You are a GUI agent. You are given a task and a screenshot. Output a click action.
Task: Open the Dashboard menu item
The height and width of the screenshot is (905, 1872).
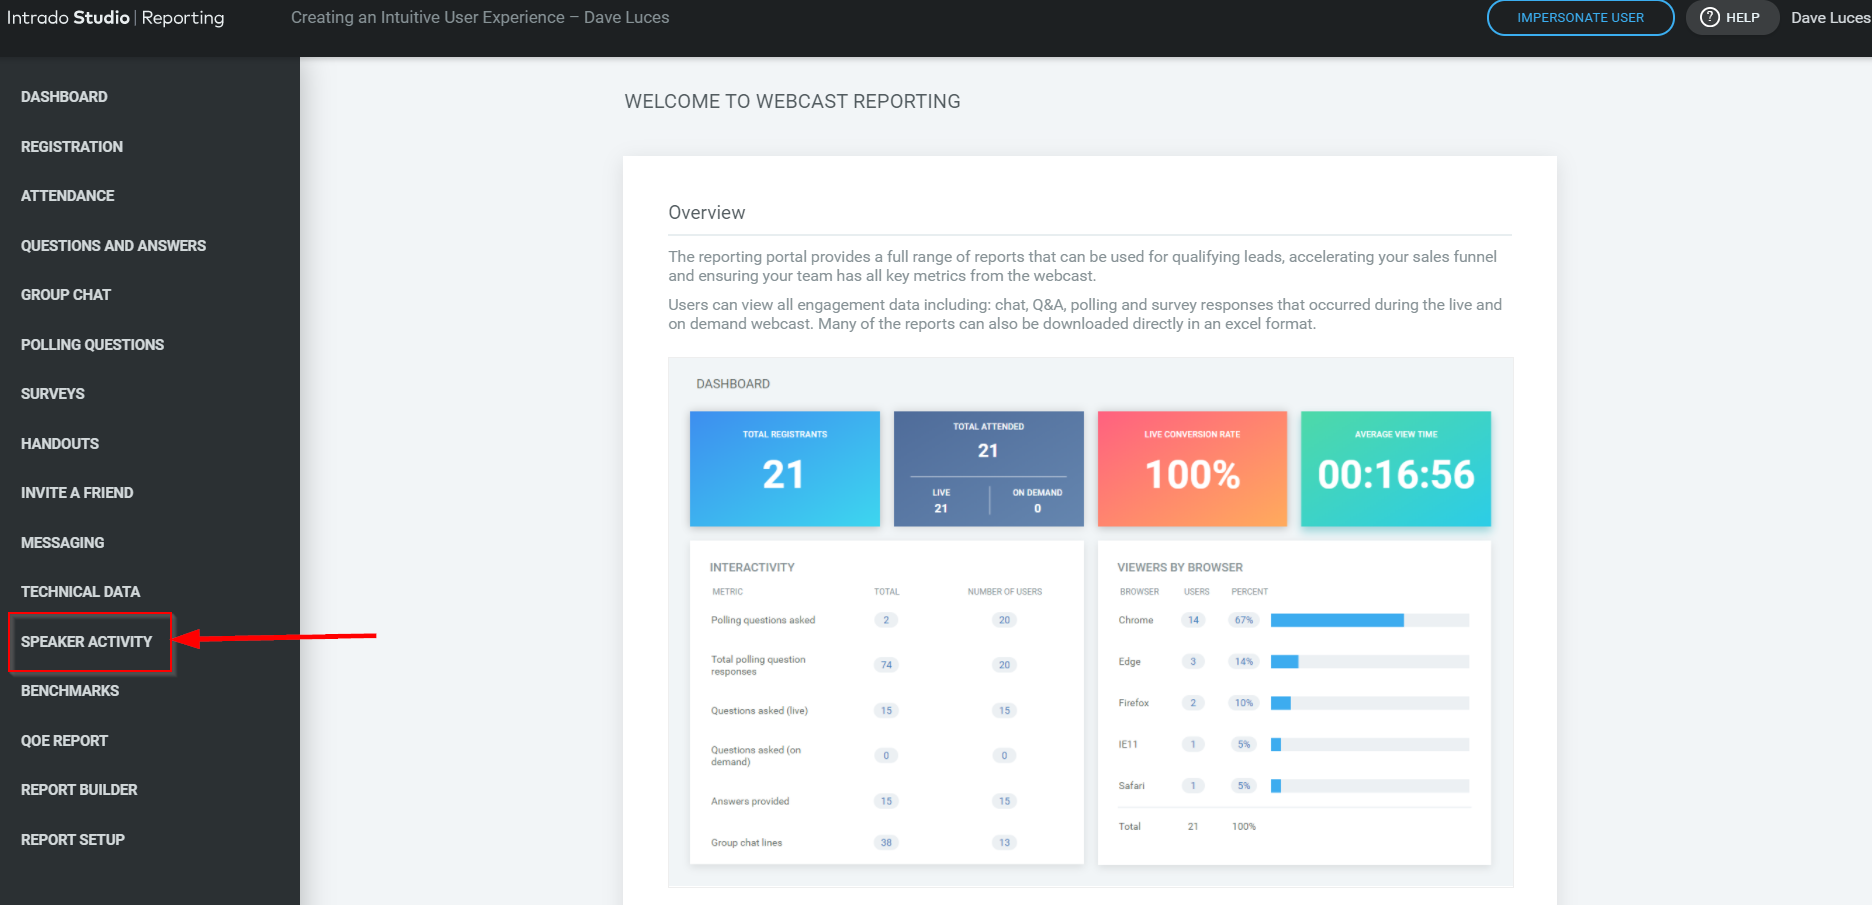click(64, 97)
